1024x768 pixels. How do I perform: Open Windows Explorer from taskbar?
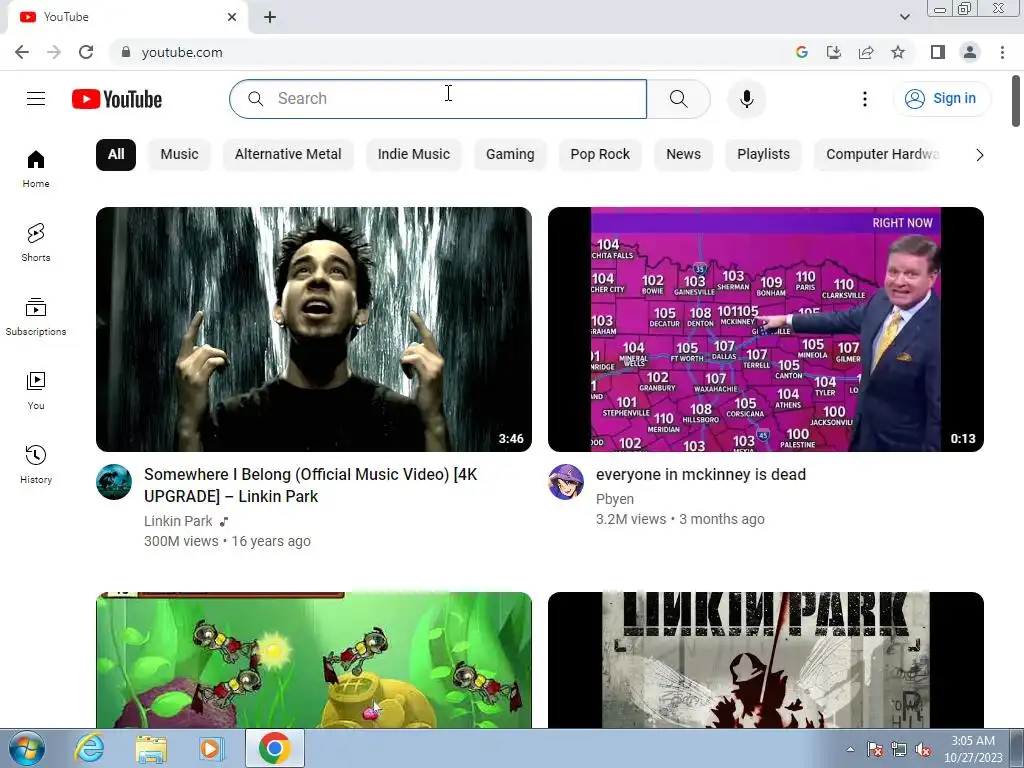151,748
